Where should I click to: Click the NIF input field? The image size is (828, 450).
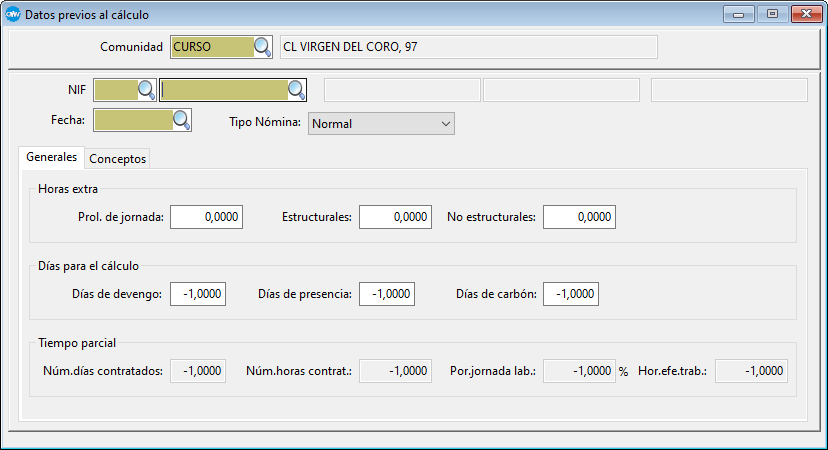114,90
